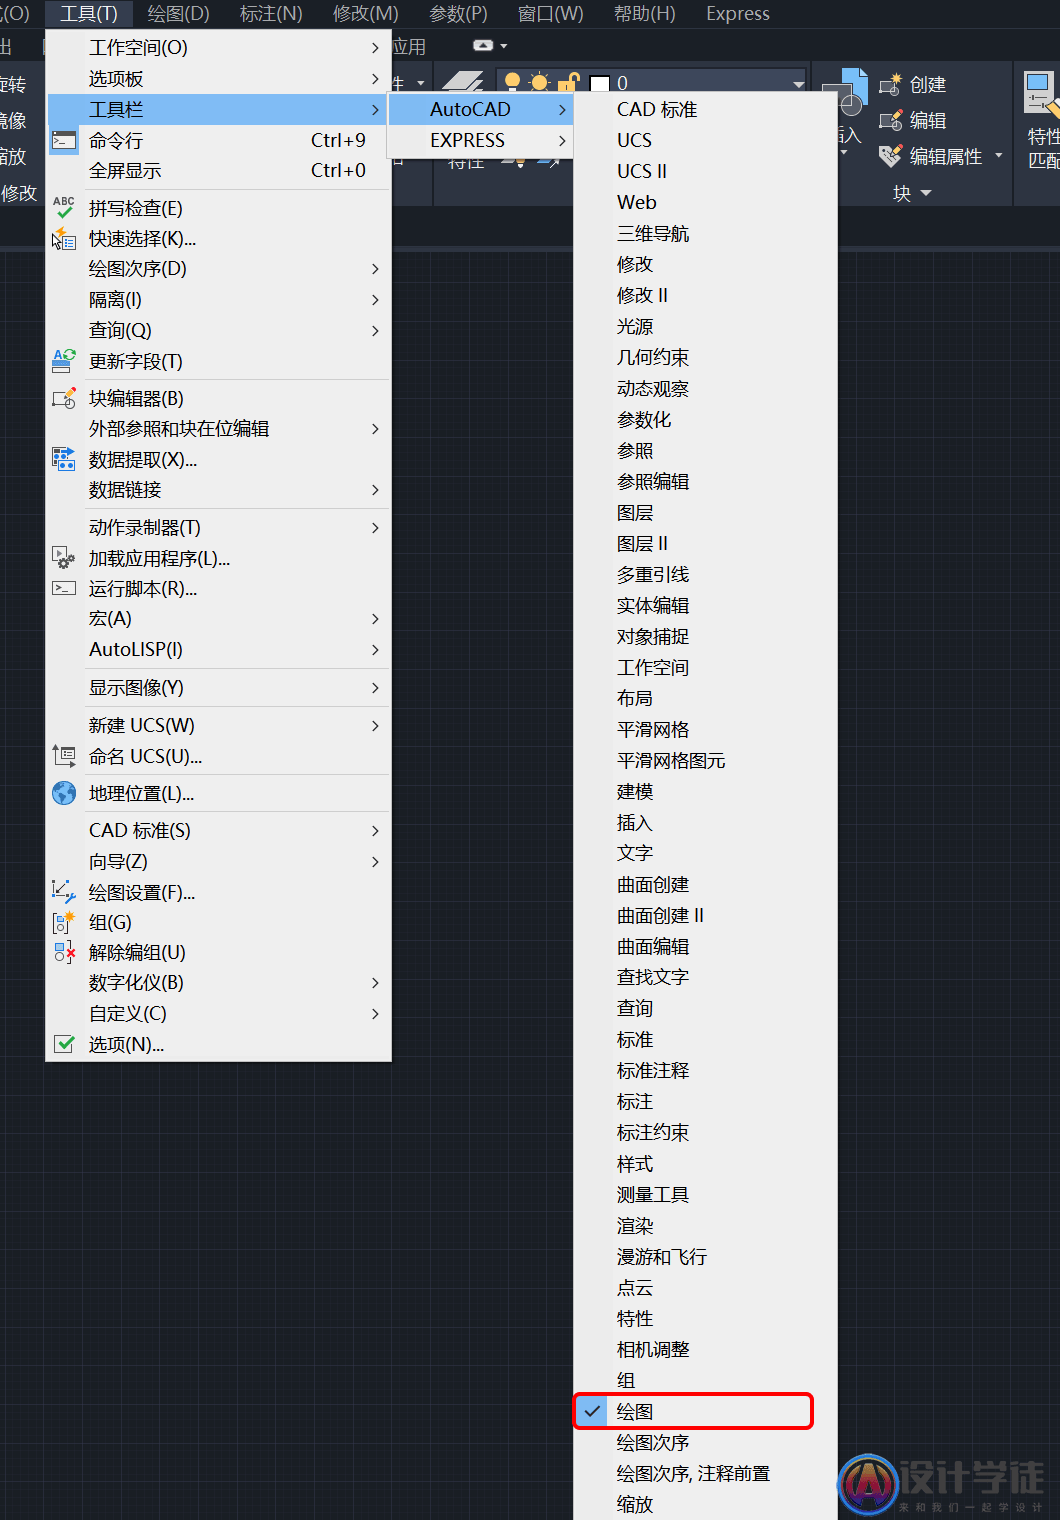Open the 窗口(W) menu in menu bar
Viewport: 1060px width, 1520px height.
(x=550, y=14)
